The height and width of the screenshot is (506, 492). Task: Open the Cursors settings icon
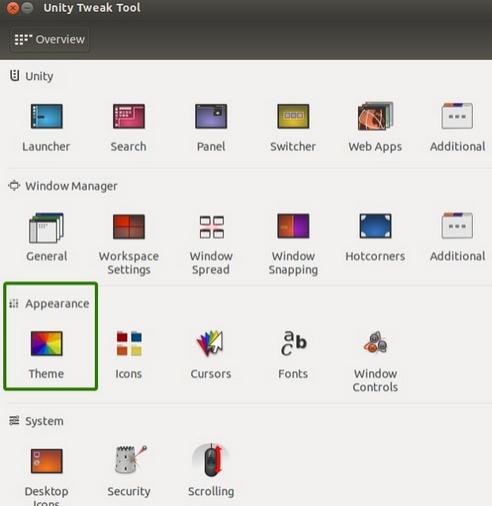210,343
